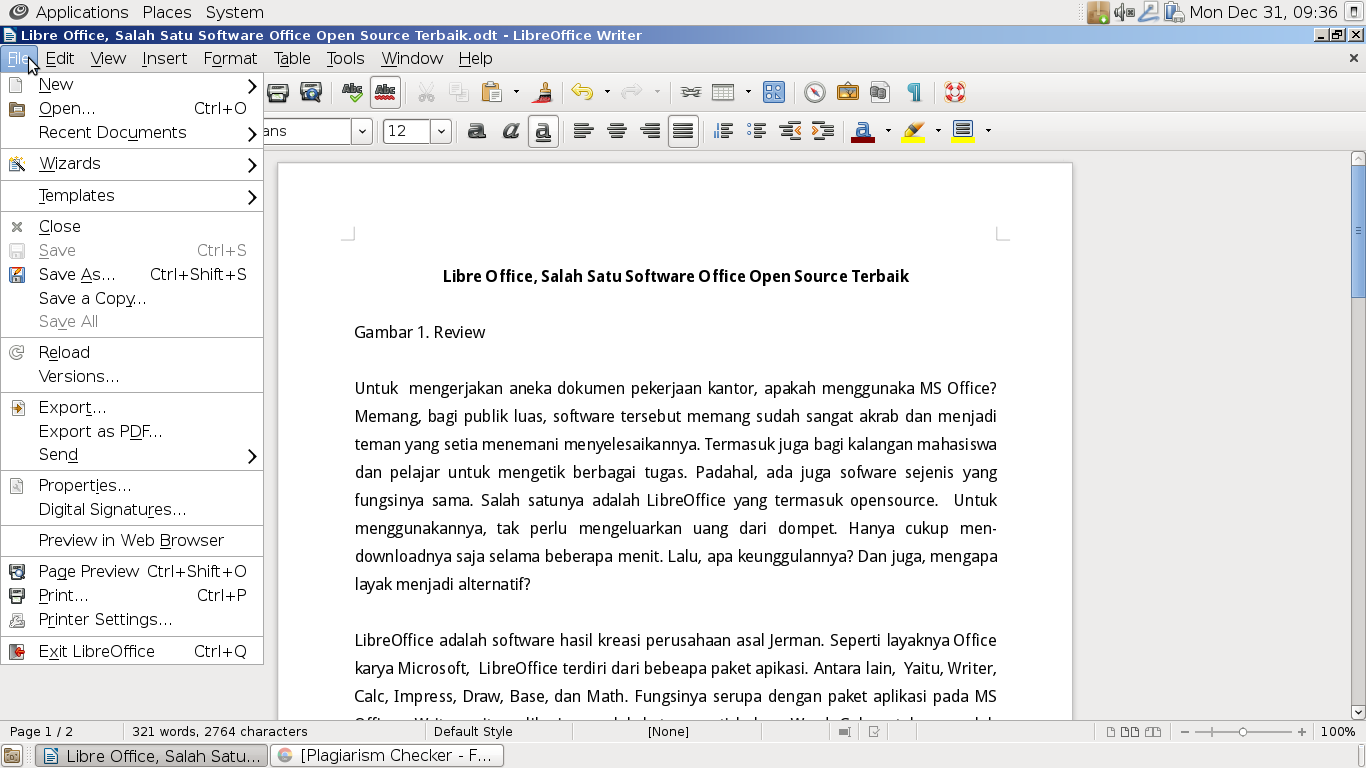Apply yellow Highlighting color
The image size is (1366, 768).
(x=913, y=131)
